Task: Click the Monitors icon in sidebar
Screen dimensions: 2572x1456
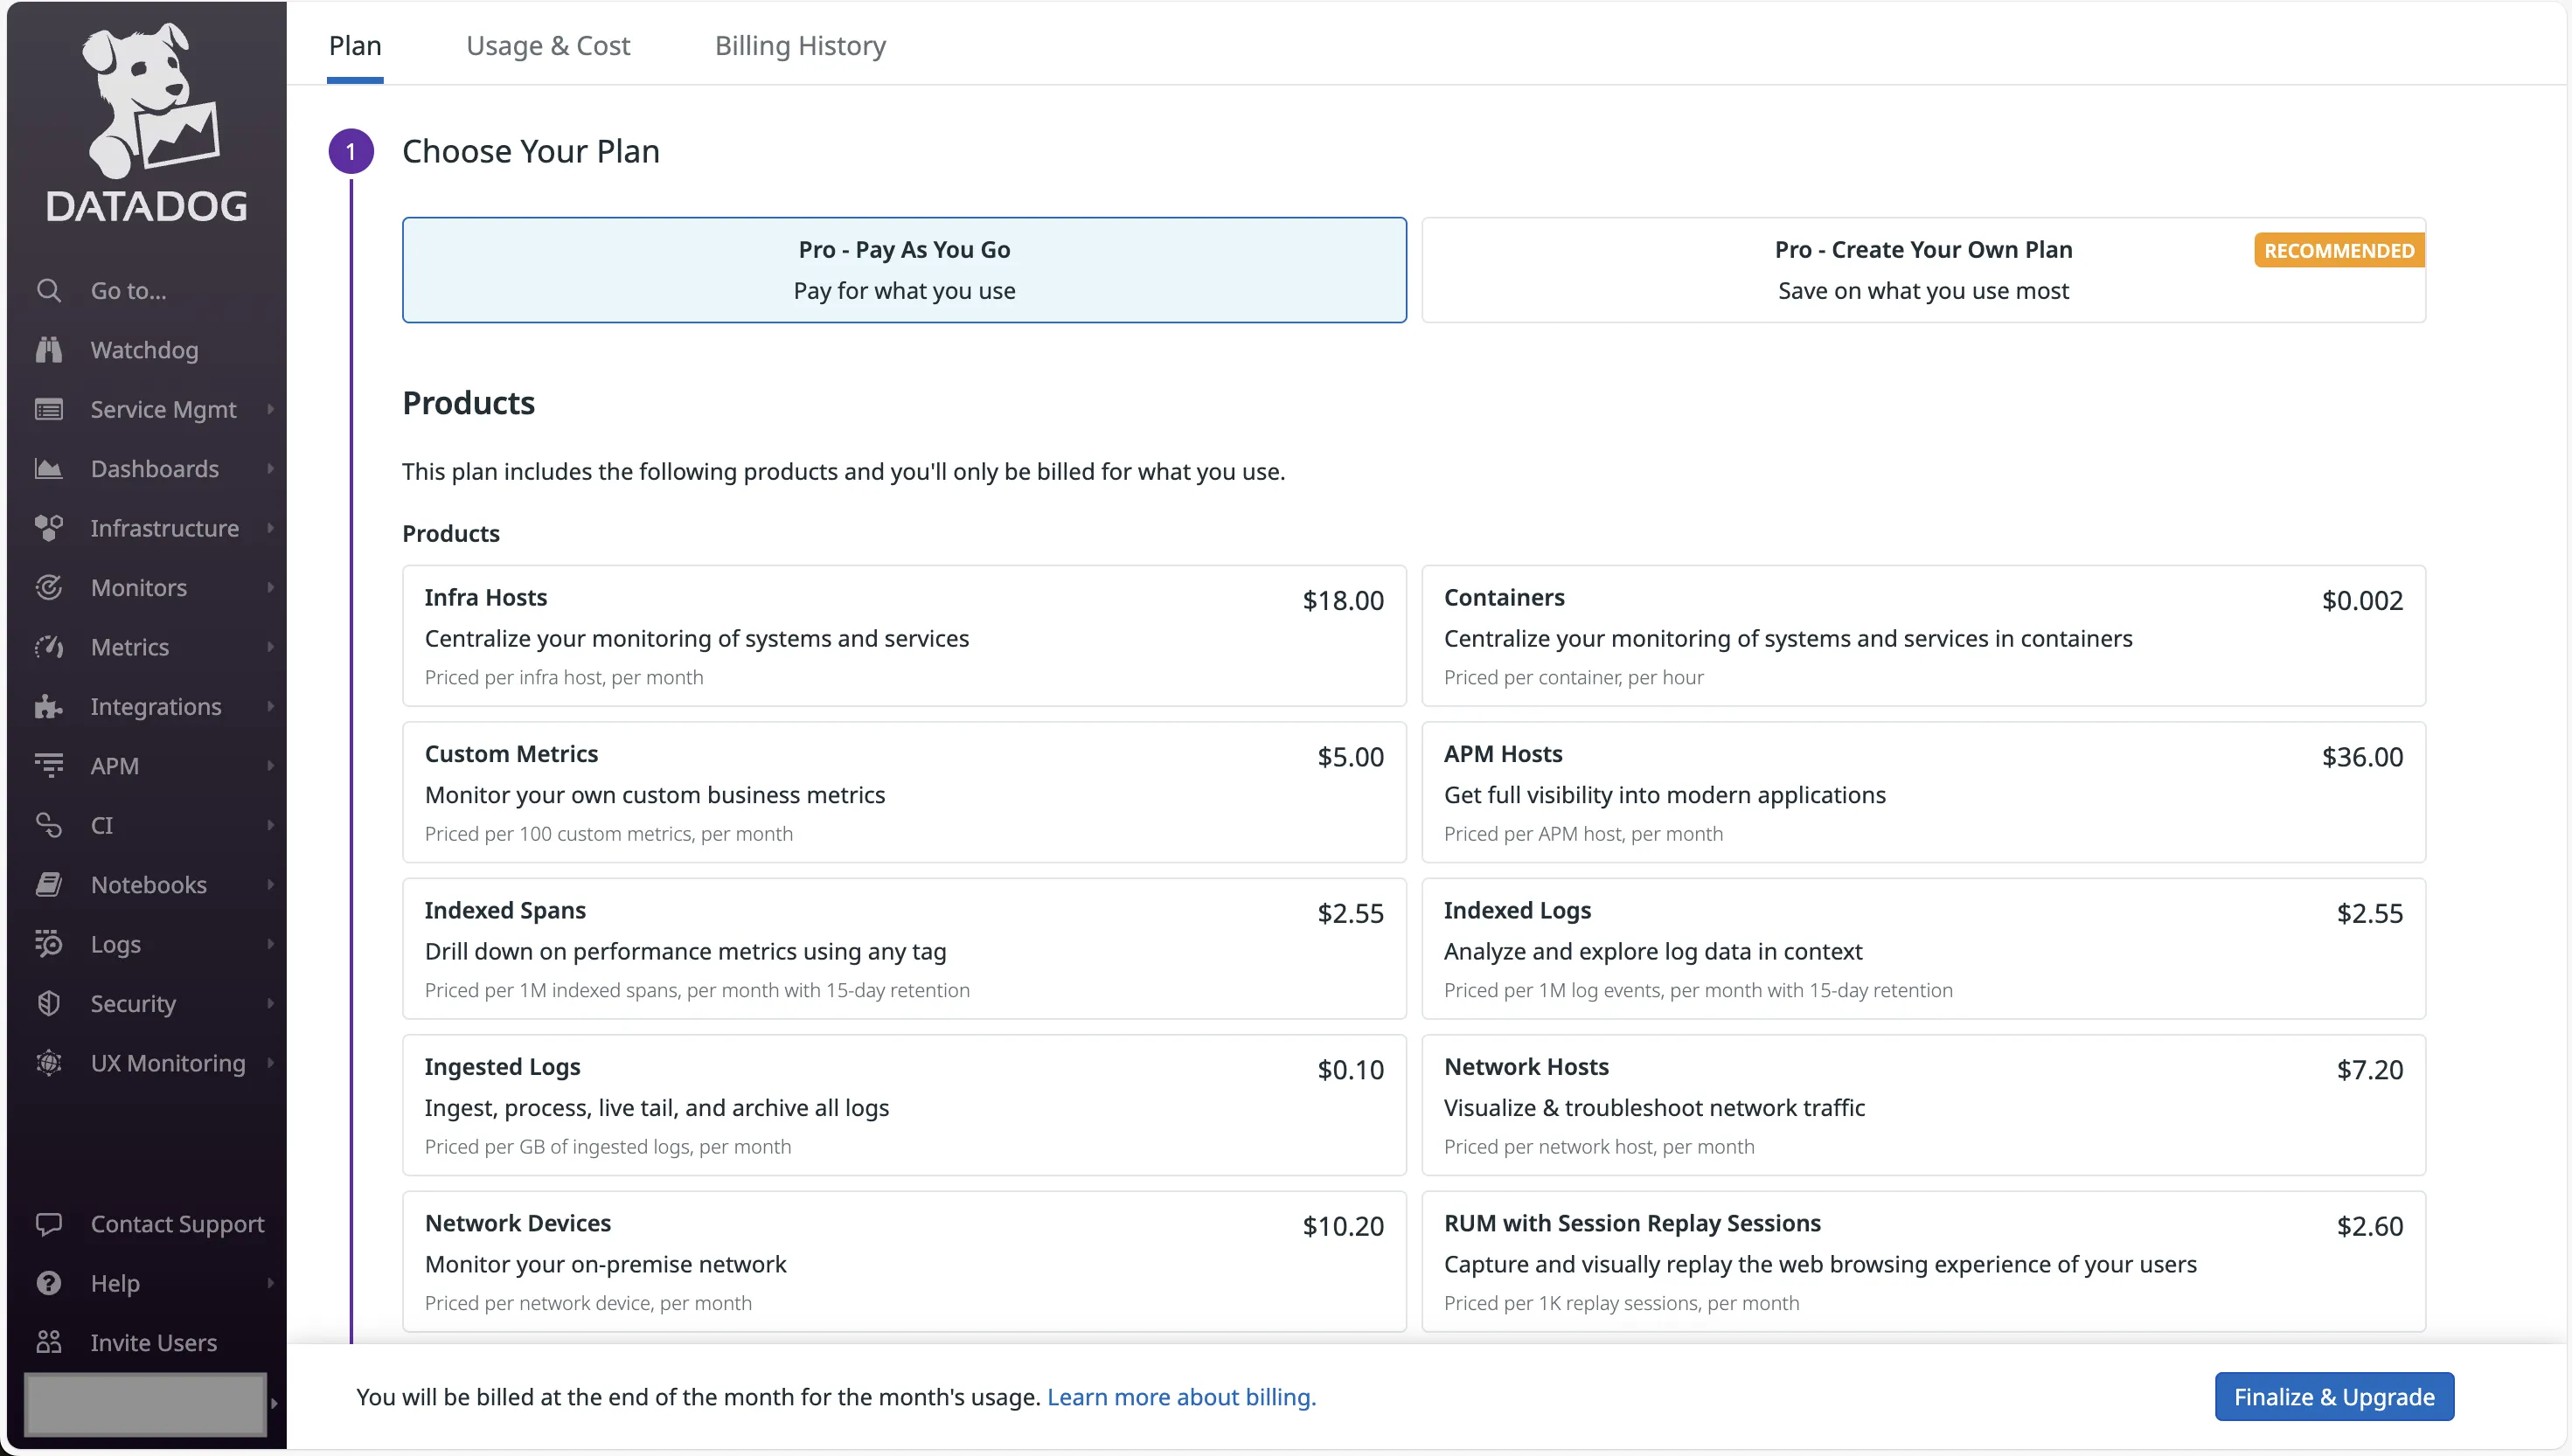Action: coord(48,587)
